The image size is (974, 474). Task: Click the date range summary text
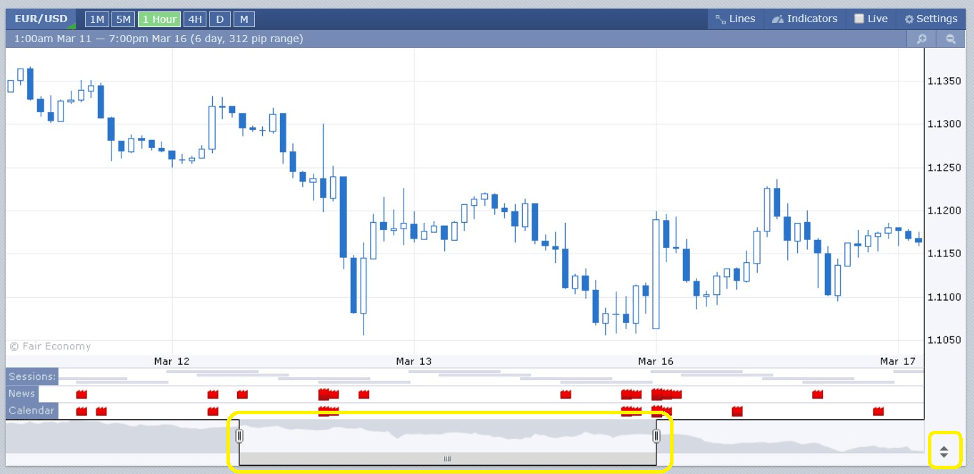pos(158,39)
